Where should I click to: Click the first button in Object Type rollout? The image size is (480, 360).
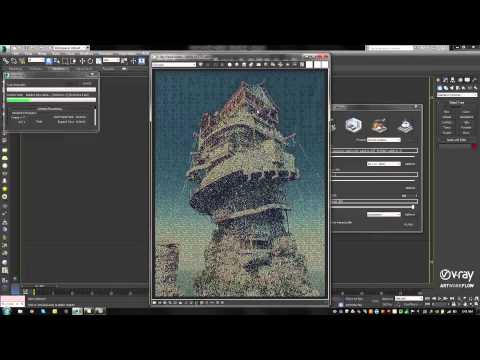447,112
